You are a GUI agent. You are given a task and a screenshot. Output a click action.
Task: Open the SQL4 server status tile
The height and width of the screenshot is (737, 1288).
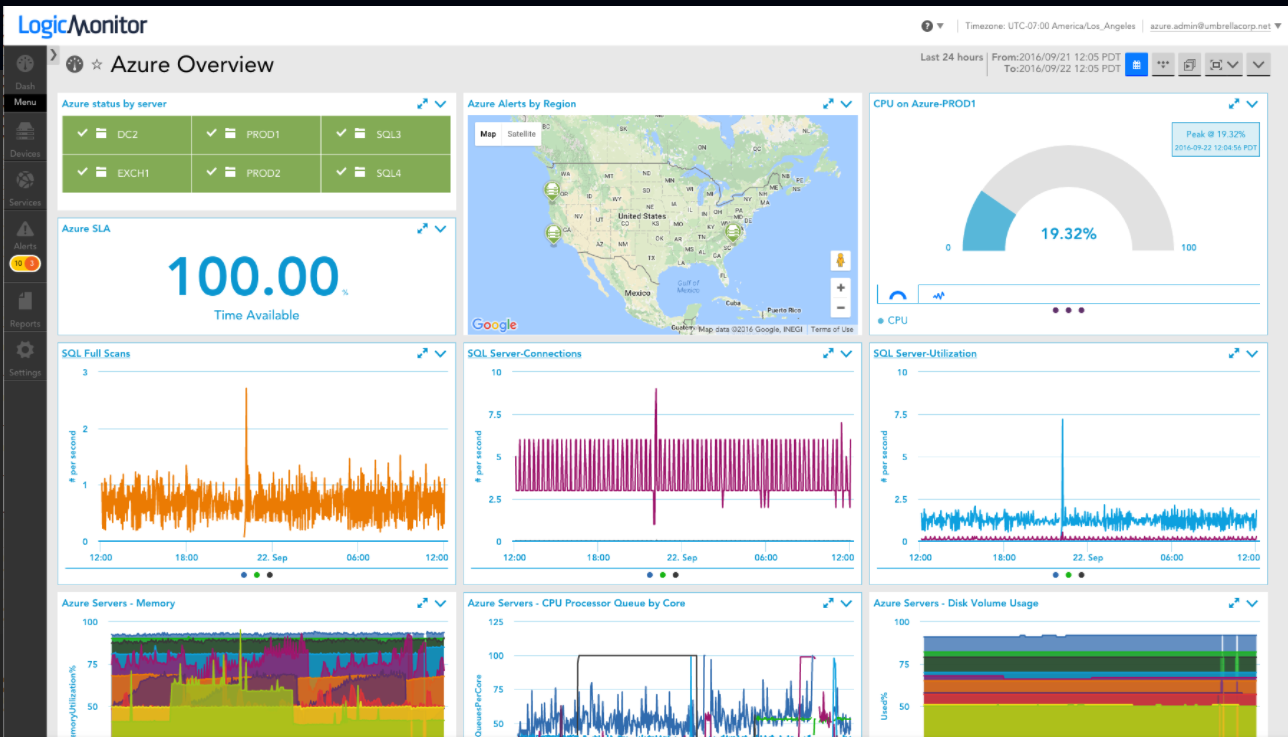[x=386, y=173]
